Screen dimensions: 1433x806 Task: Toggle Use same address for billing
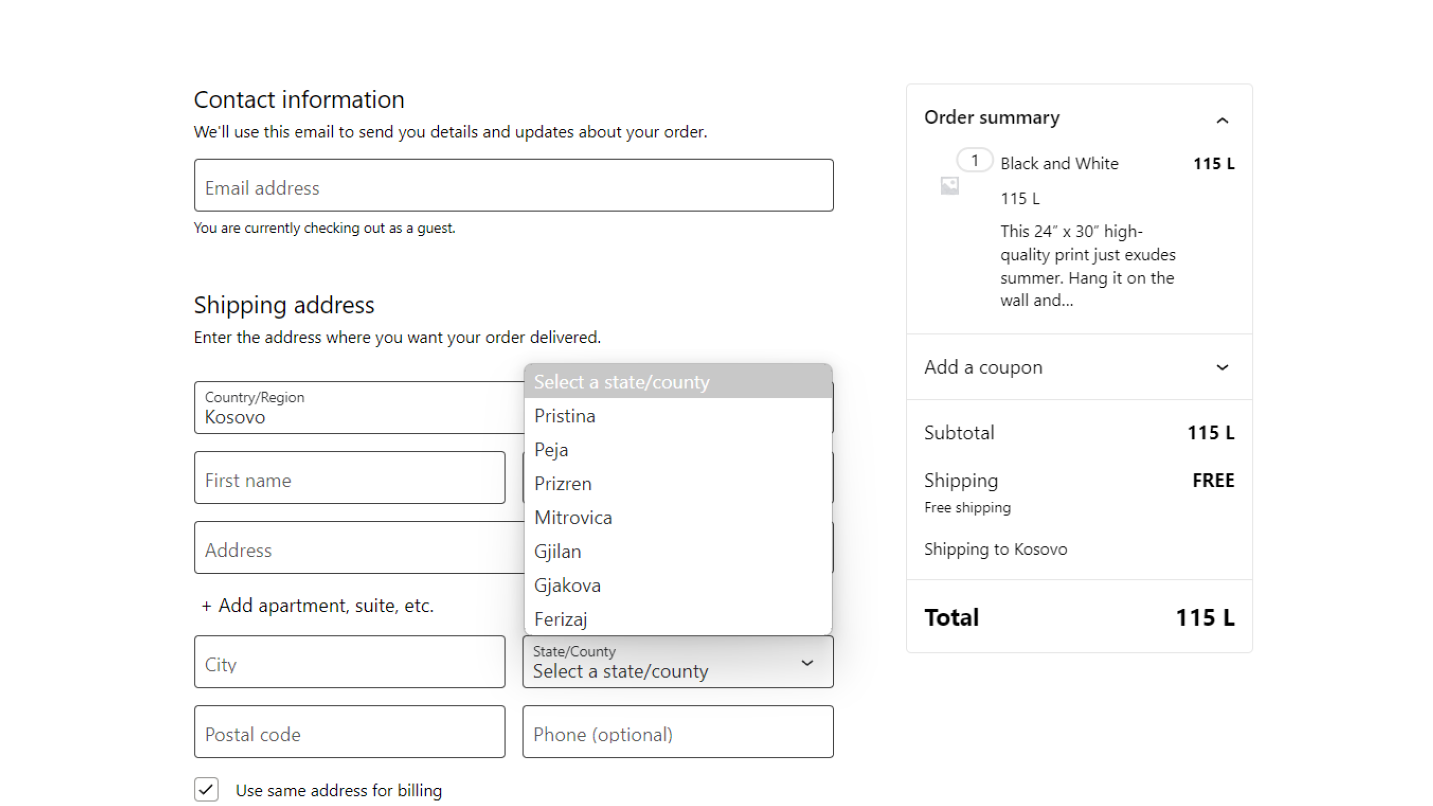tap(207, 789)
